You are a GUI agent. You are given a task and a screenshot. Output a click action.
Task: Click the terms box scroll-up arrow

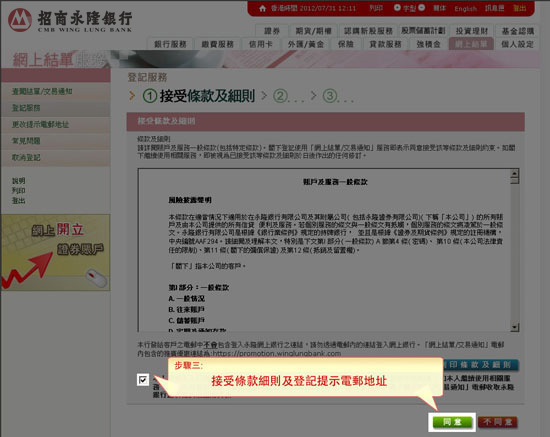click(515, 173)
